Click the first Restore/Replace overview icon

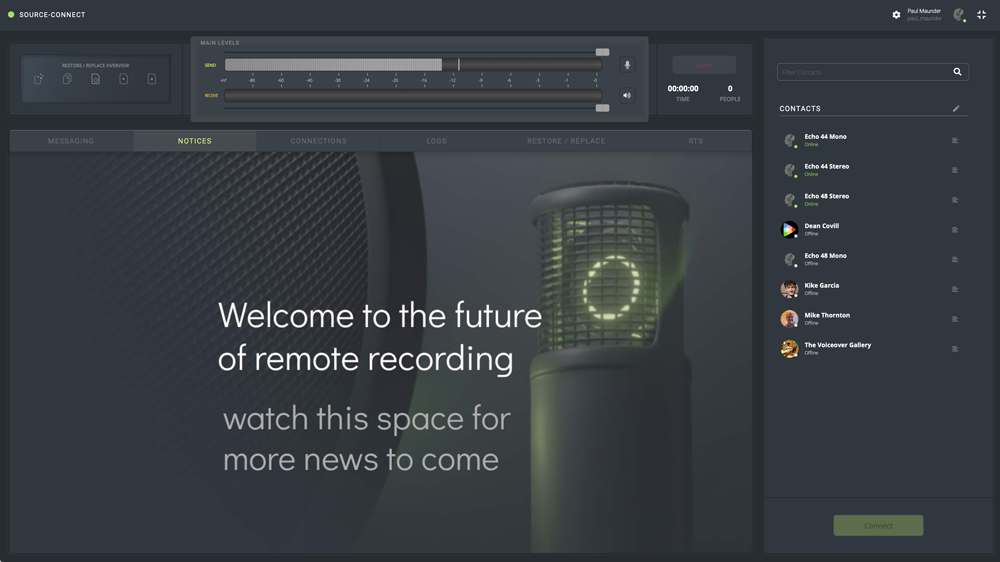(x=39, y=79)
